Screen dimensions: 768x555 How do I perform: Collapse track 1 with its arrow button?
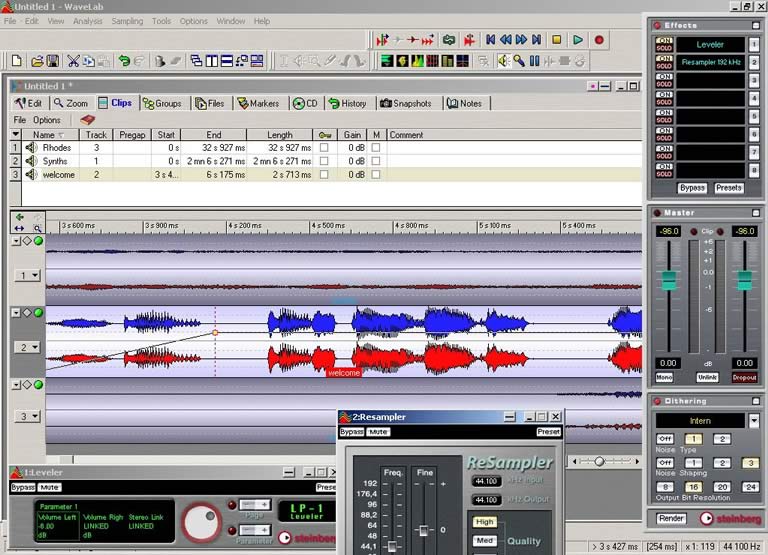point(16,241)
